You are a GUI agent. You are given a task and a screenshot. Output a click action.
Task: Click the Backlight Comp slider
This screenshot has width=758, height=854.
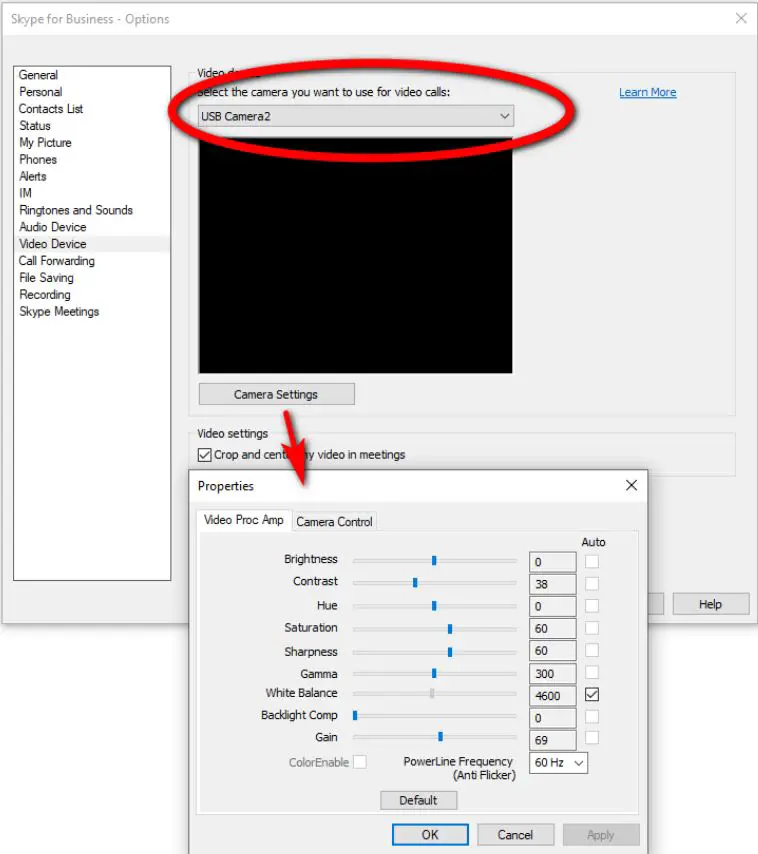(x=434, y=716)
